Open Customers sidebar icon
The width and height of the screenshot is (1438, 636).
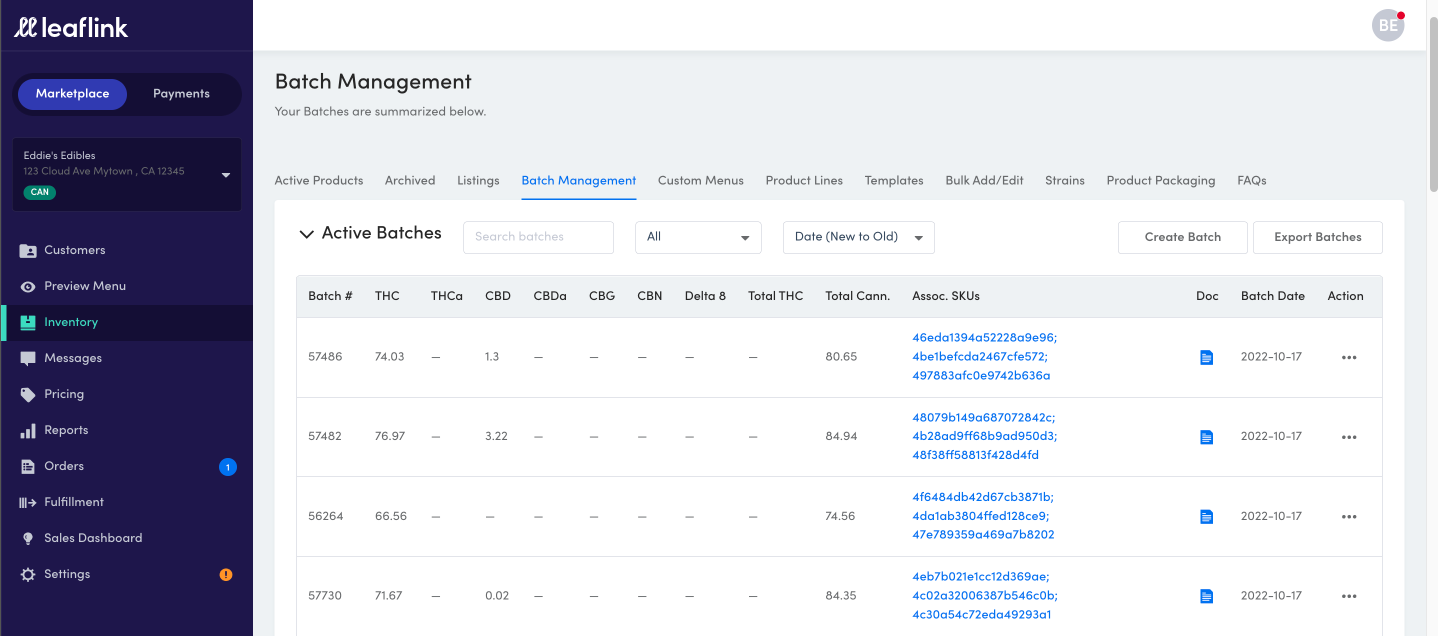click(x=28, y=250)
